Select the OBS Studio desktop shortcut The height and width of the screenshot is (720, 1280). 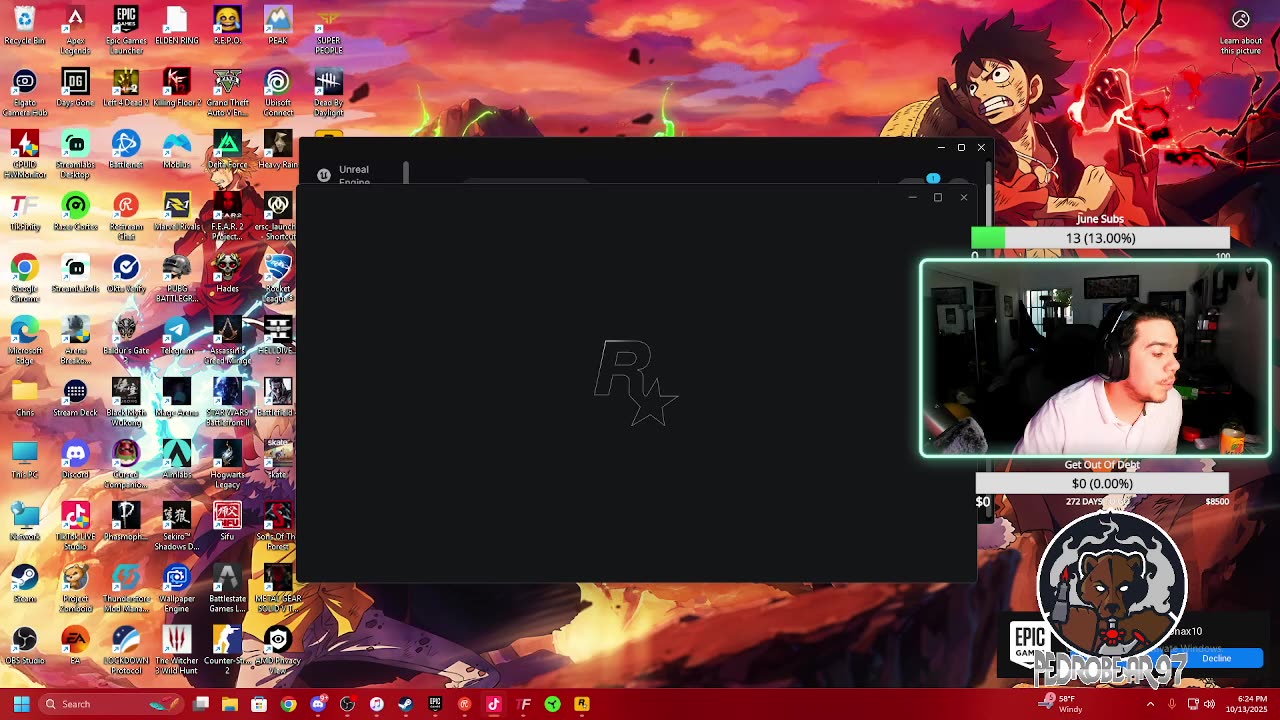tap(25, 646)
